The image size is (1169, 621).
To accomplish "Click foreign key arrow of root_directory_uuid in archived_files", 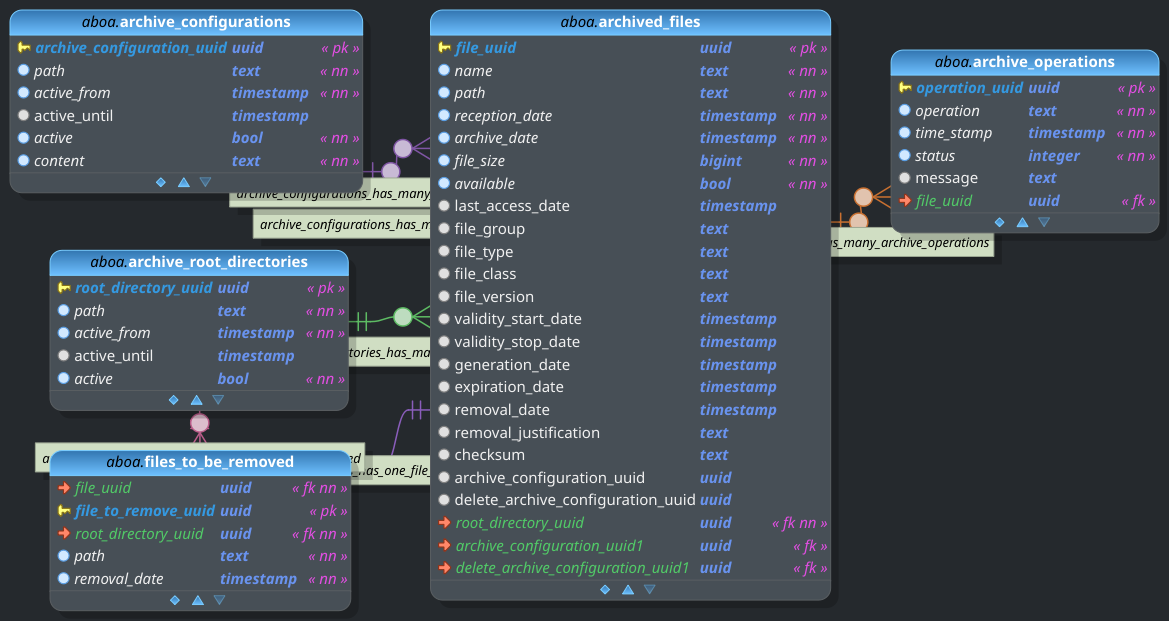I will tap(444, 523).
